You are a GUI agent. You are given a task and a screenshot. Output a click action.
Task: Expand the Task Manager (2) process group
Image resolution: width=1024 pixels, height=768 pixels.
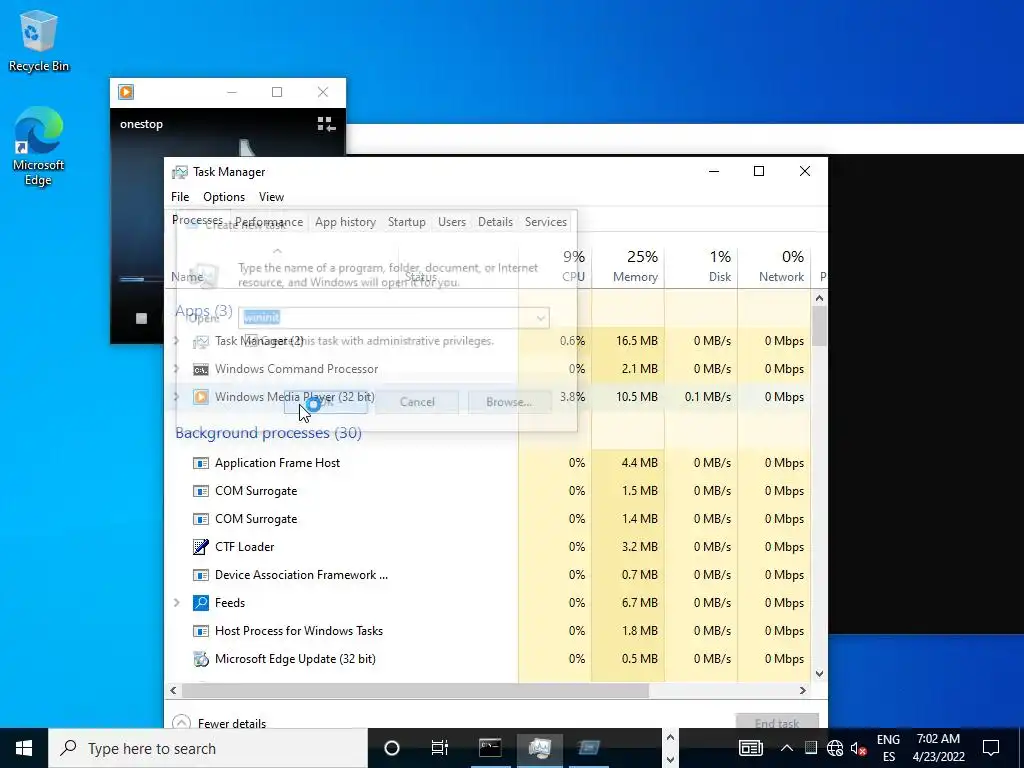pyautogui.click(x=176, y=341)
